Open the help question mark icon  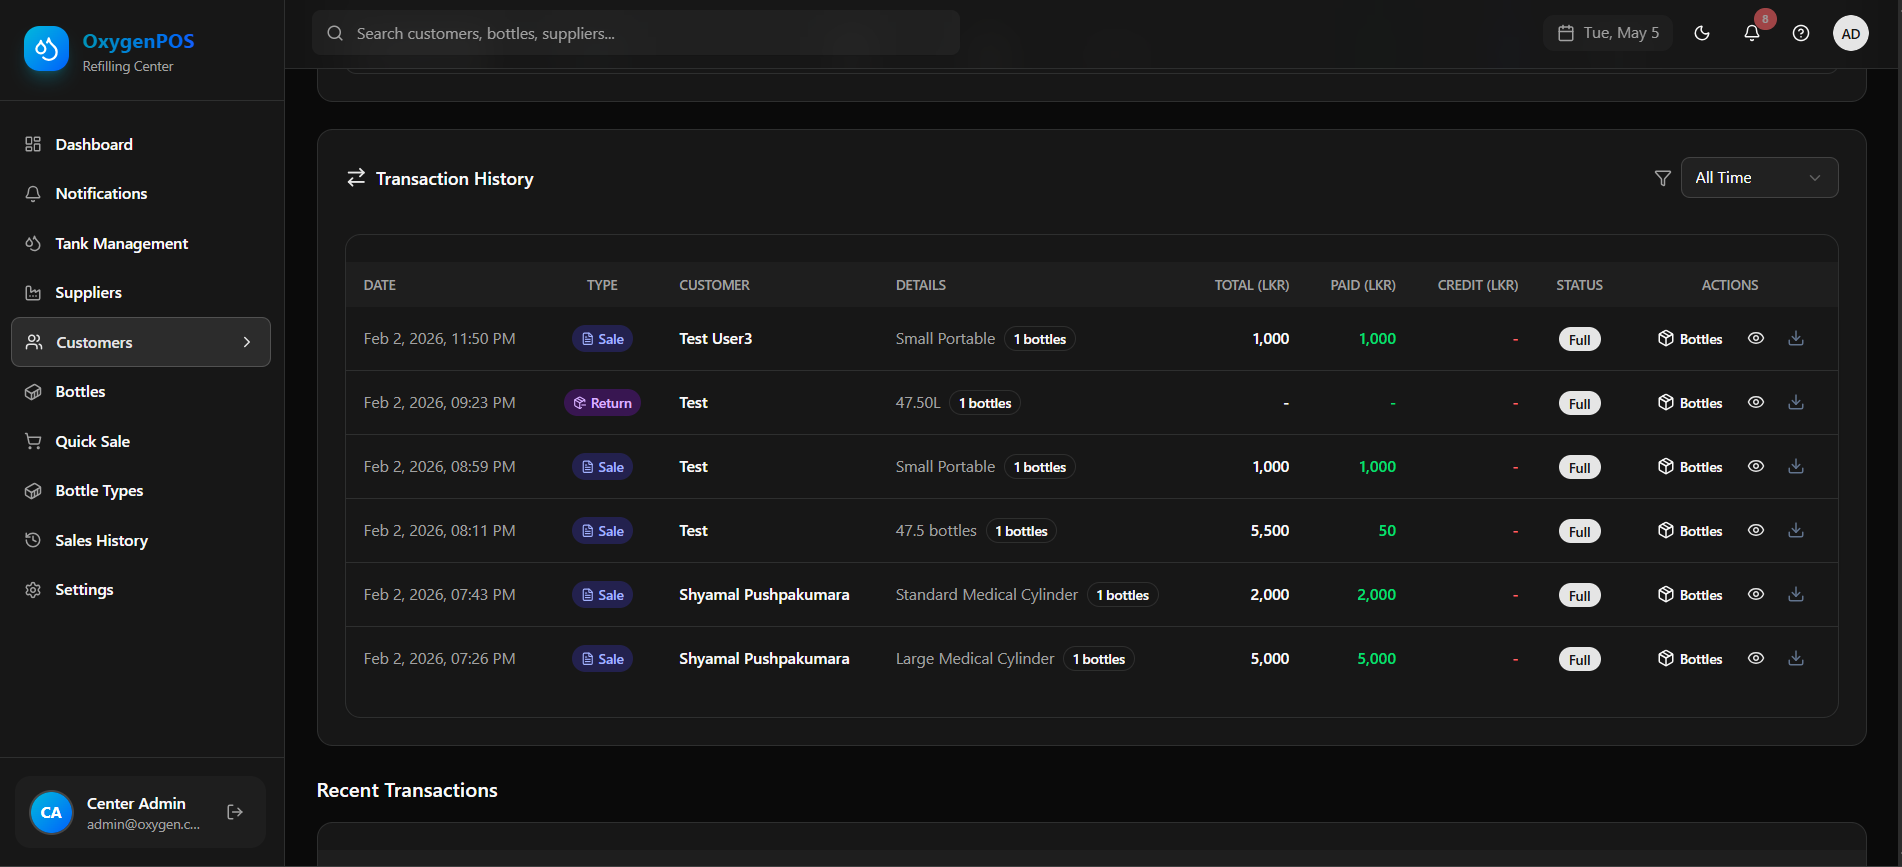pos(1801,33)
